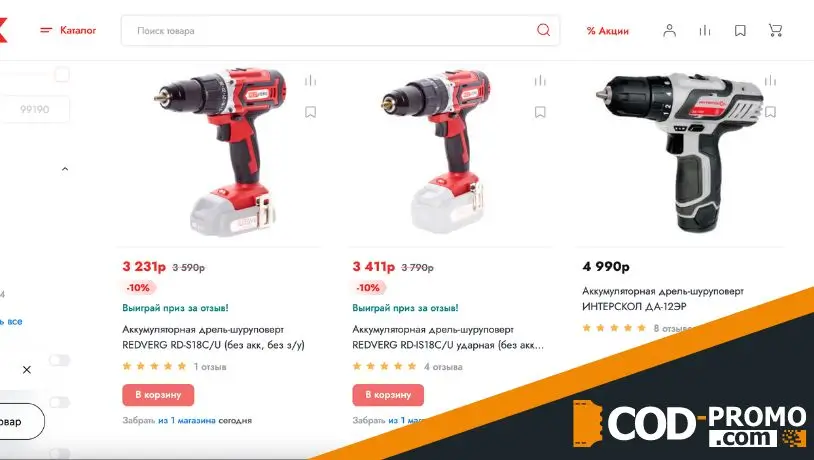Image resolution: width=814 pixels, height=460 pixels.
Task: Add REDVERG RD-S18C/U to cart with В корзину
Action: click(x=158, y=395)
